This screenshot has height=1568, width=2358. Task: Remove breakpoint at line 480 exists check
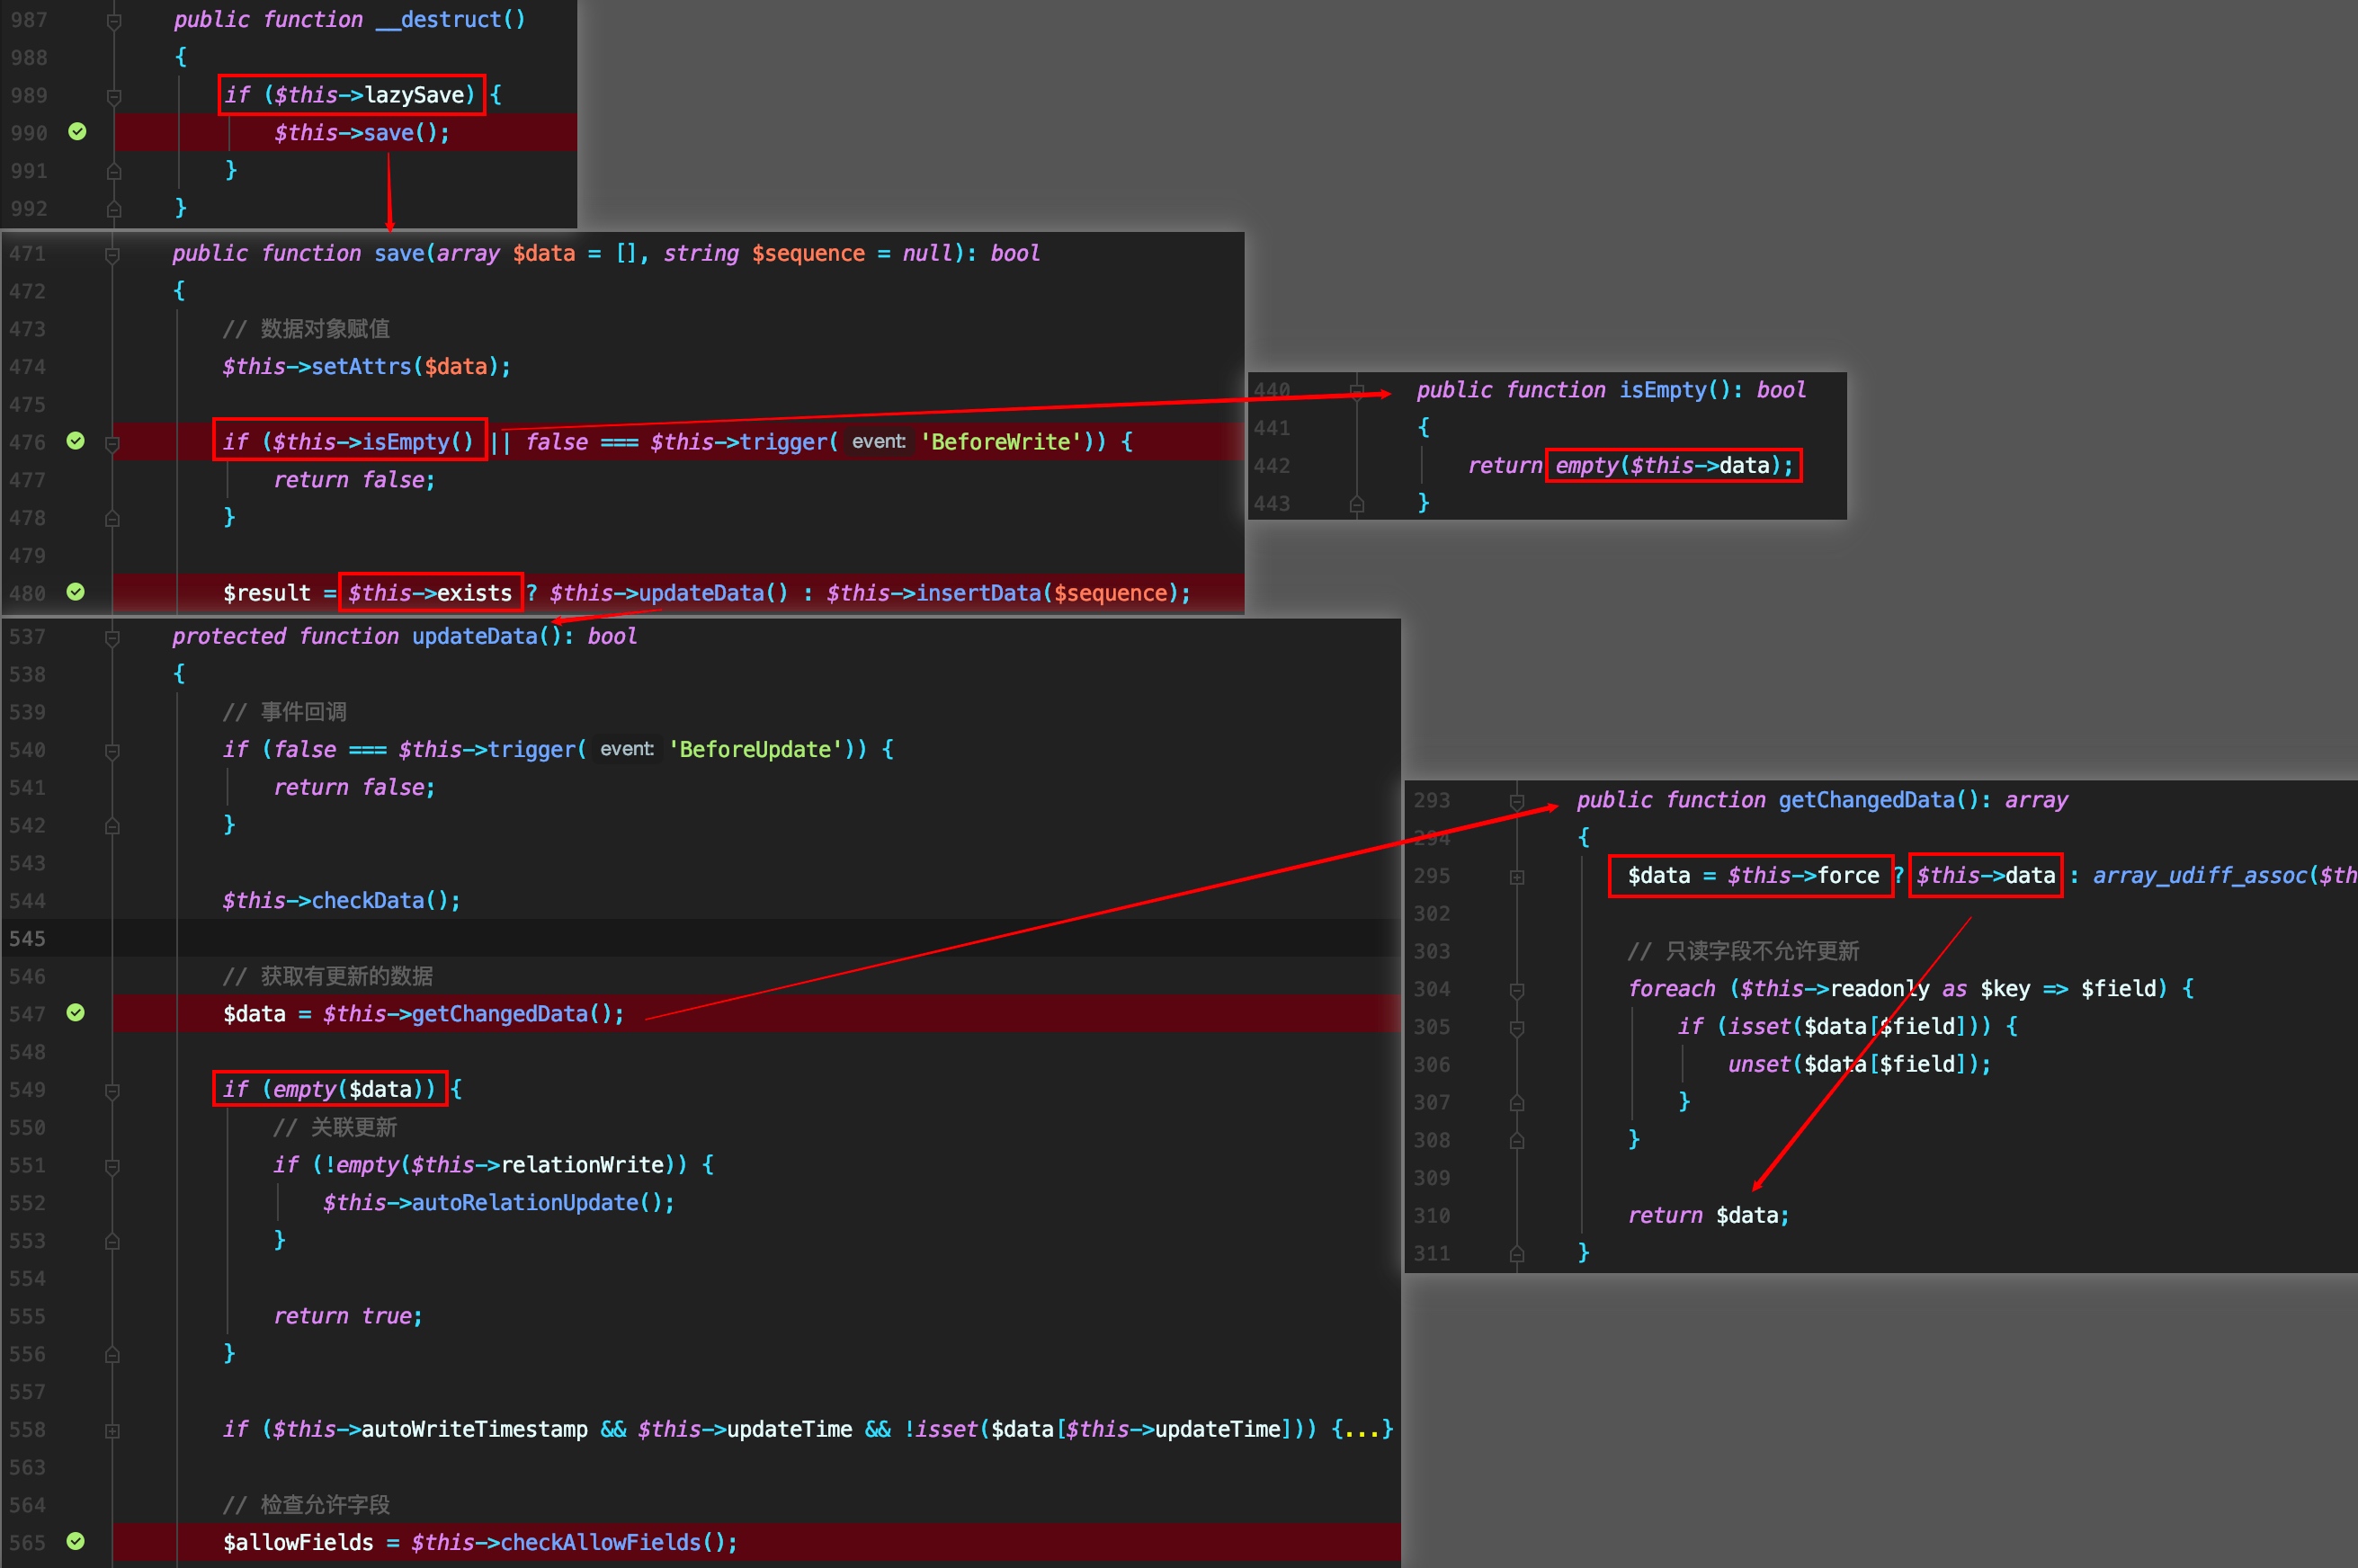pos(76,592)
